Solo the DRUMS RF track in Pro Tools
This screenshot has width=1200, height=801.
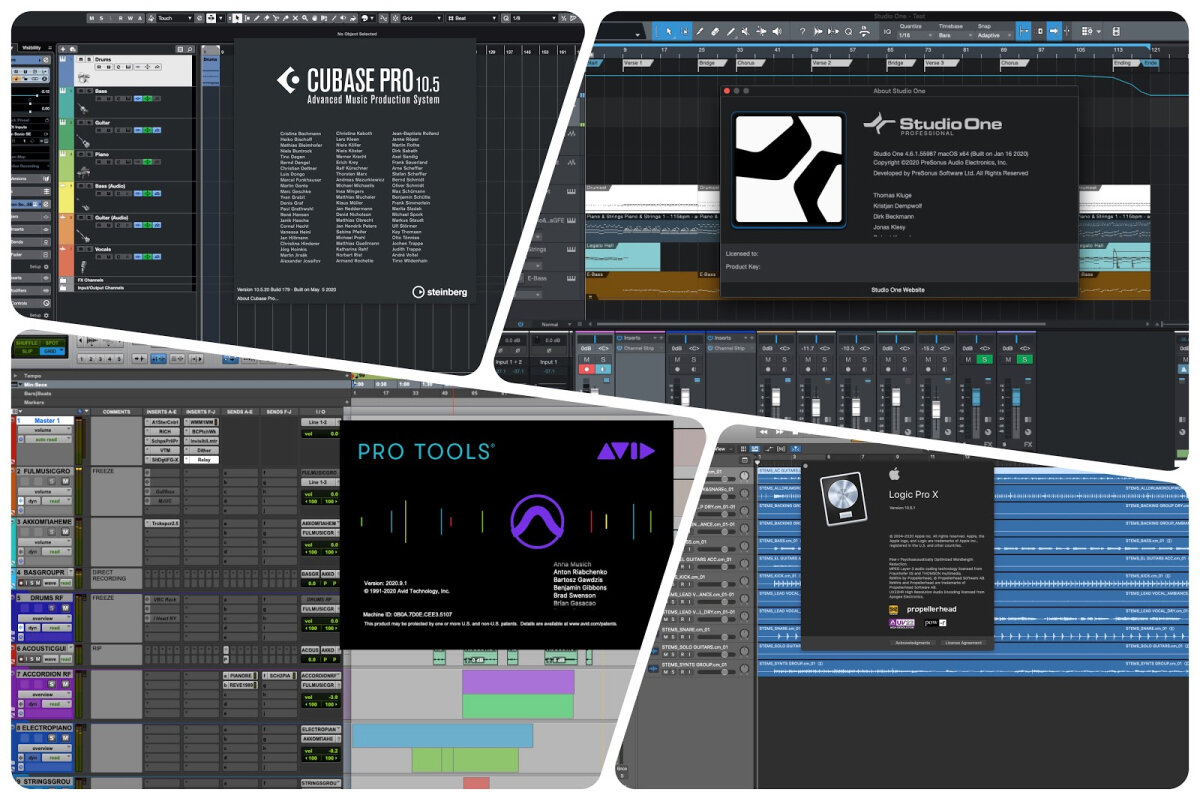pos(52,608)
